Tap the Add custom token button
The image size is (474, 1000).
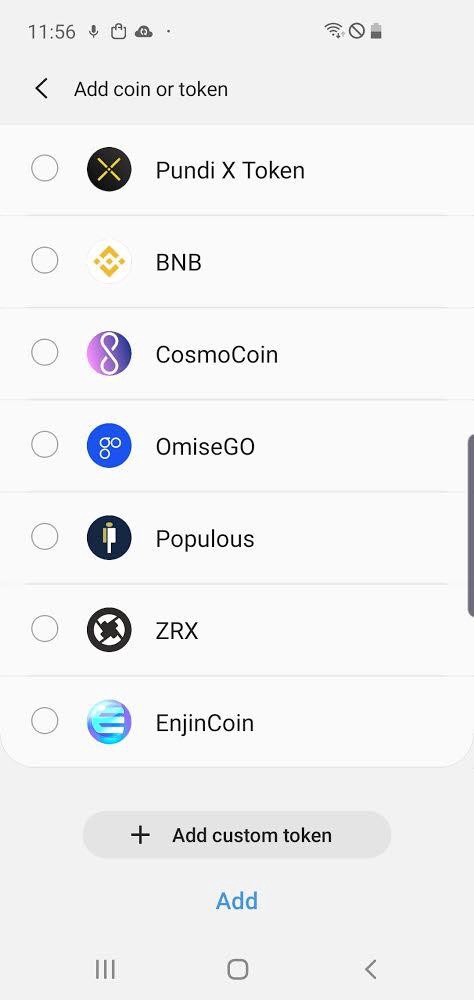[x=237, y=835]
